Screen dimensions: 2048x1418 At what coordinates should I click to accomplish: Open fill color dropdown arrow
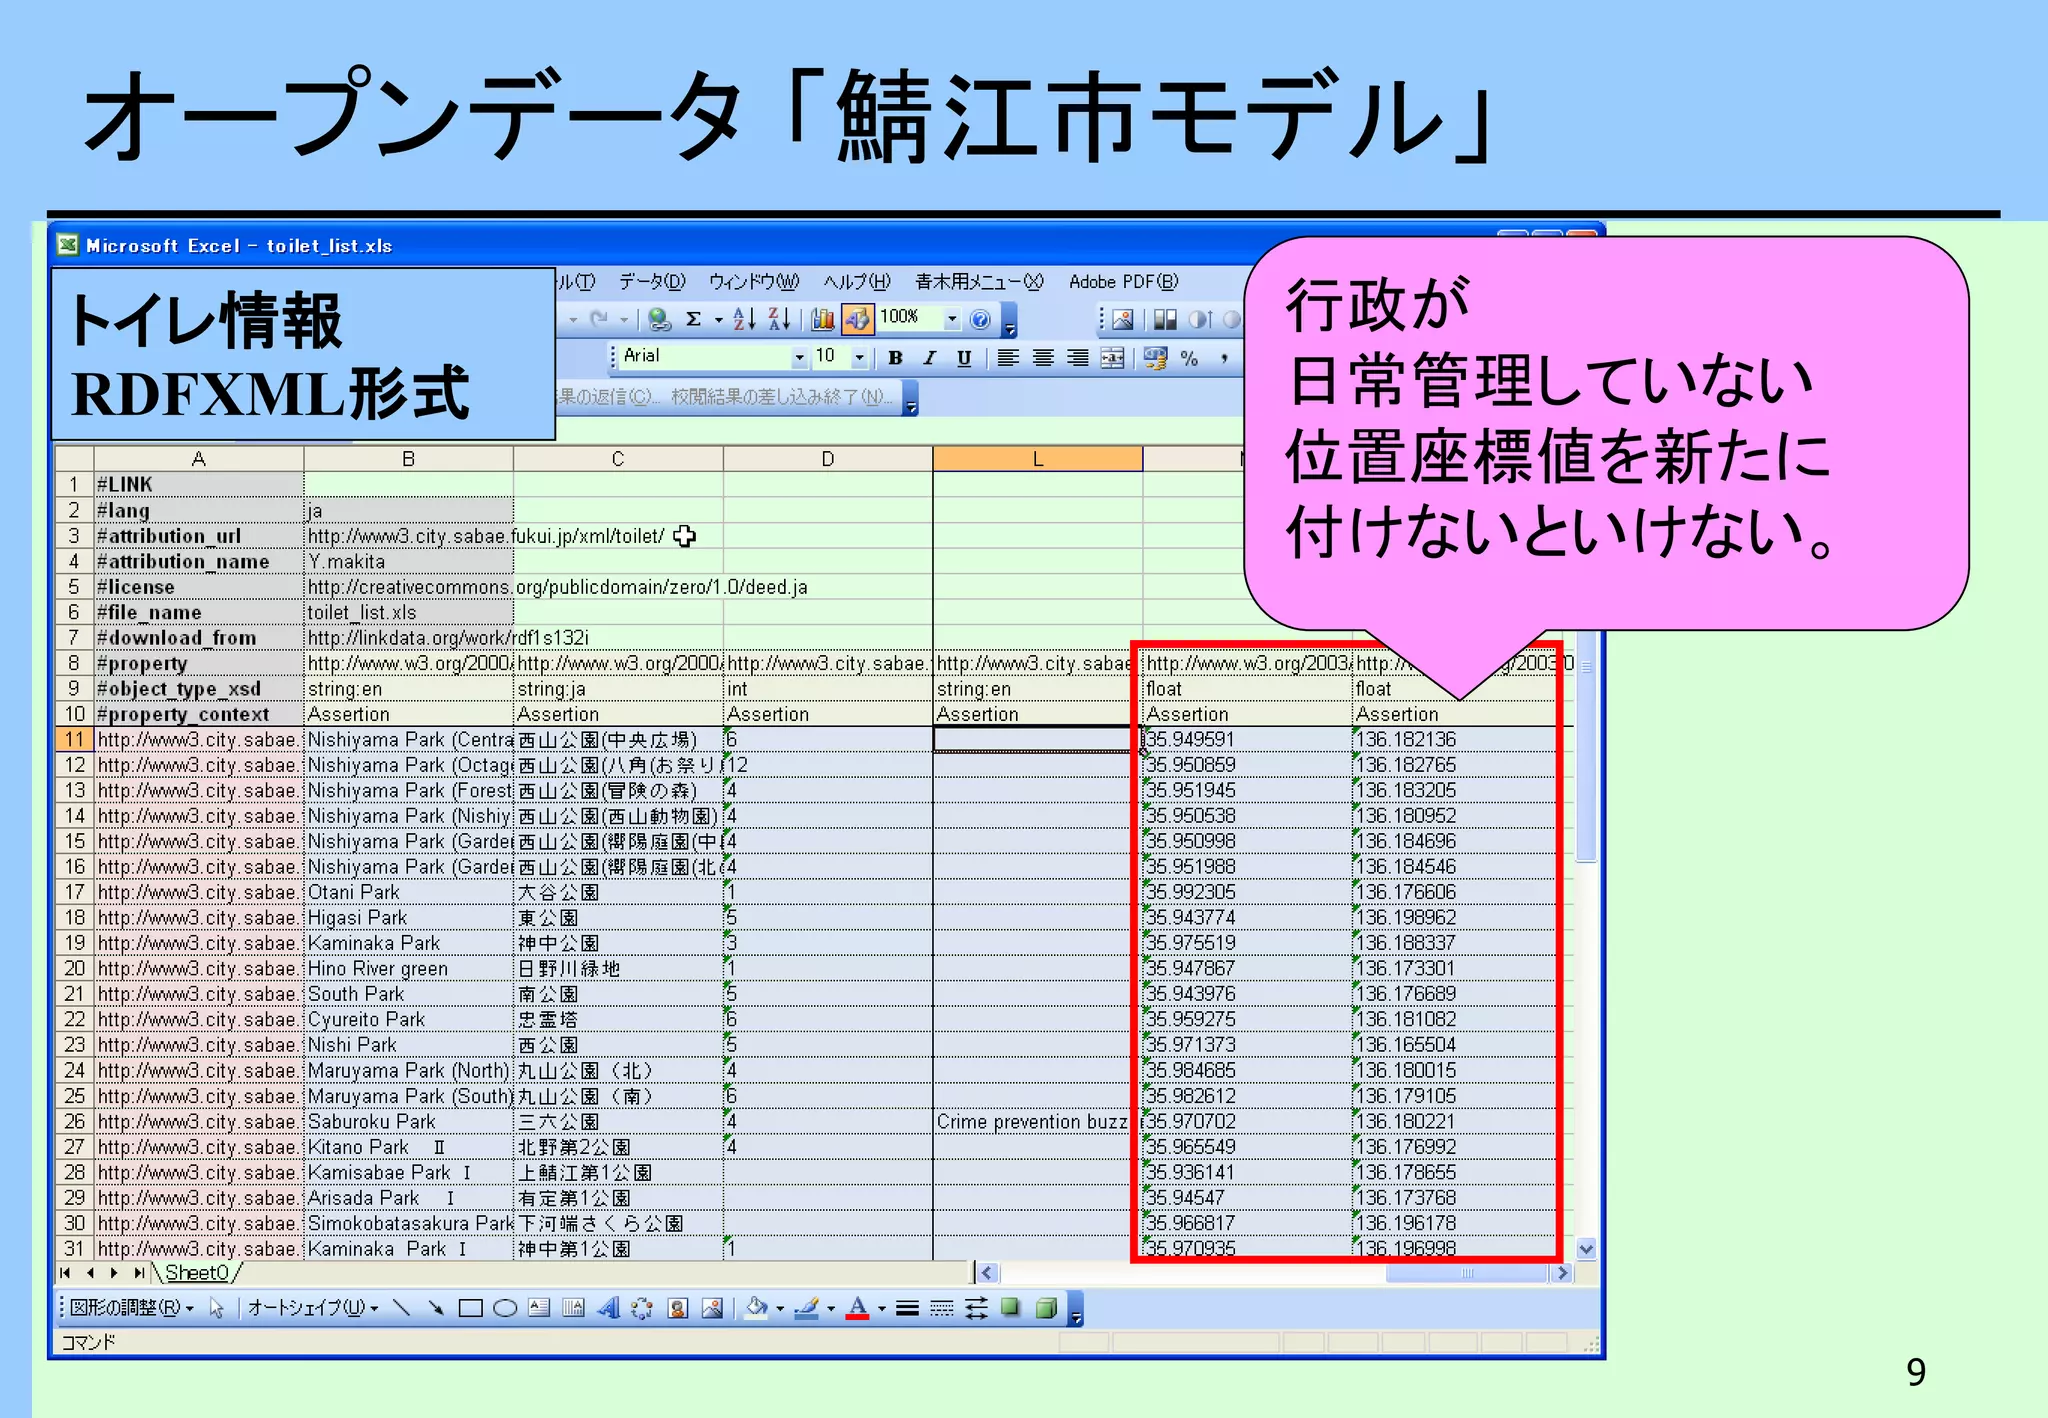(x=780, y=1309)
